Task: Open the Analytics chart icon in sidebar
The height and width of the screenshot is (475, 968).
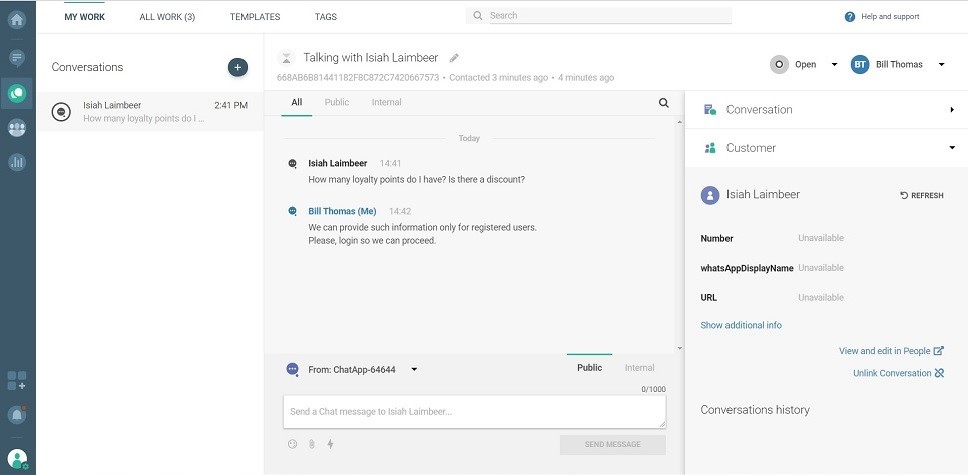Action: (17, 162)
